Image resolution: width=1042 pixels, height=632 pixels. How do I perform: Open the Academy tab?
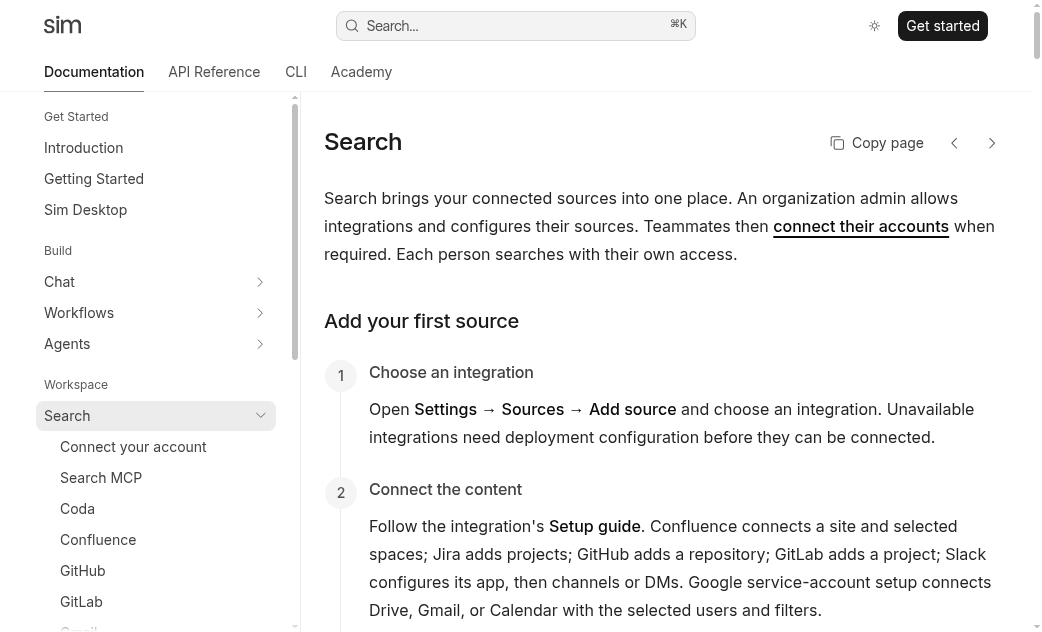362,72
